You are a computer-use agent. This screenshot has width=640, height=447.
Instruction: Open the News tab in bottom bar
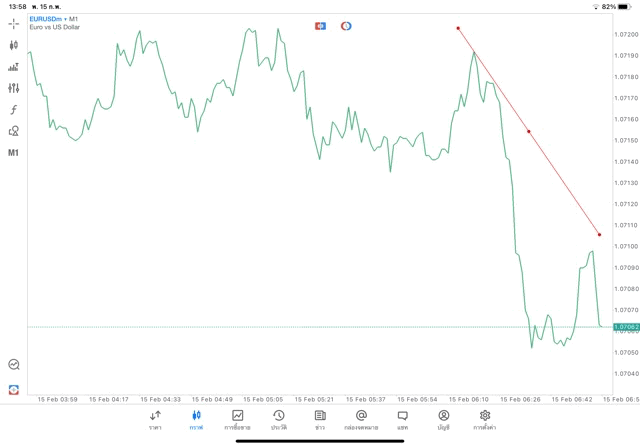[x=320, y=419]
